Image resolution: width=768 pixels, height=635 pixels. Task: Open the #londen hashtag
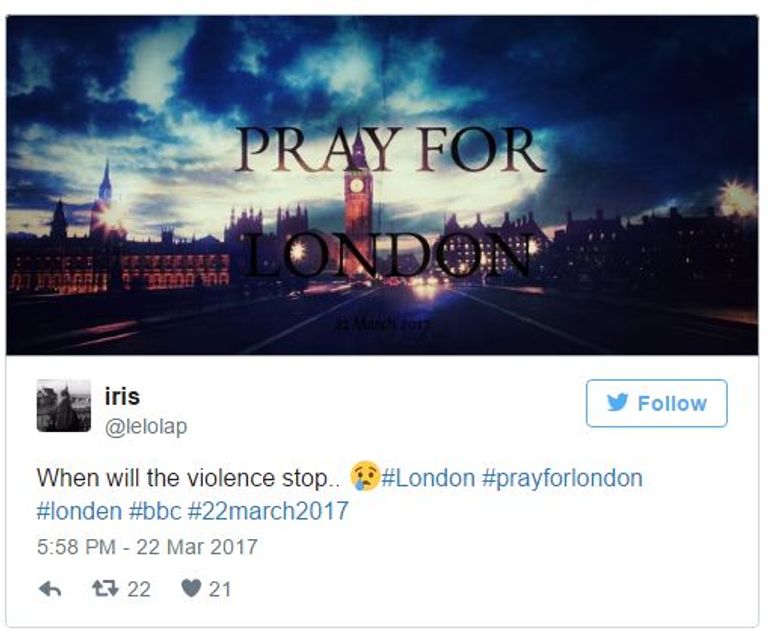[79, 511]
